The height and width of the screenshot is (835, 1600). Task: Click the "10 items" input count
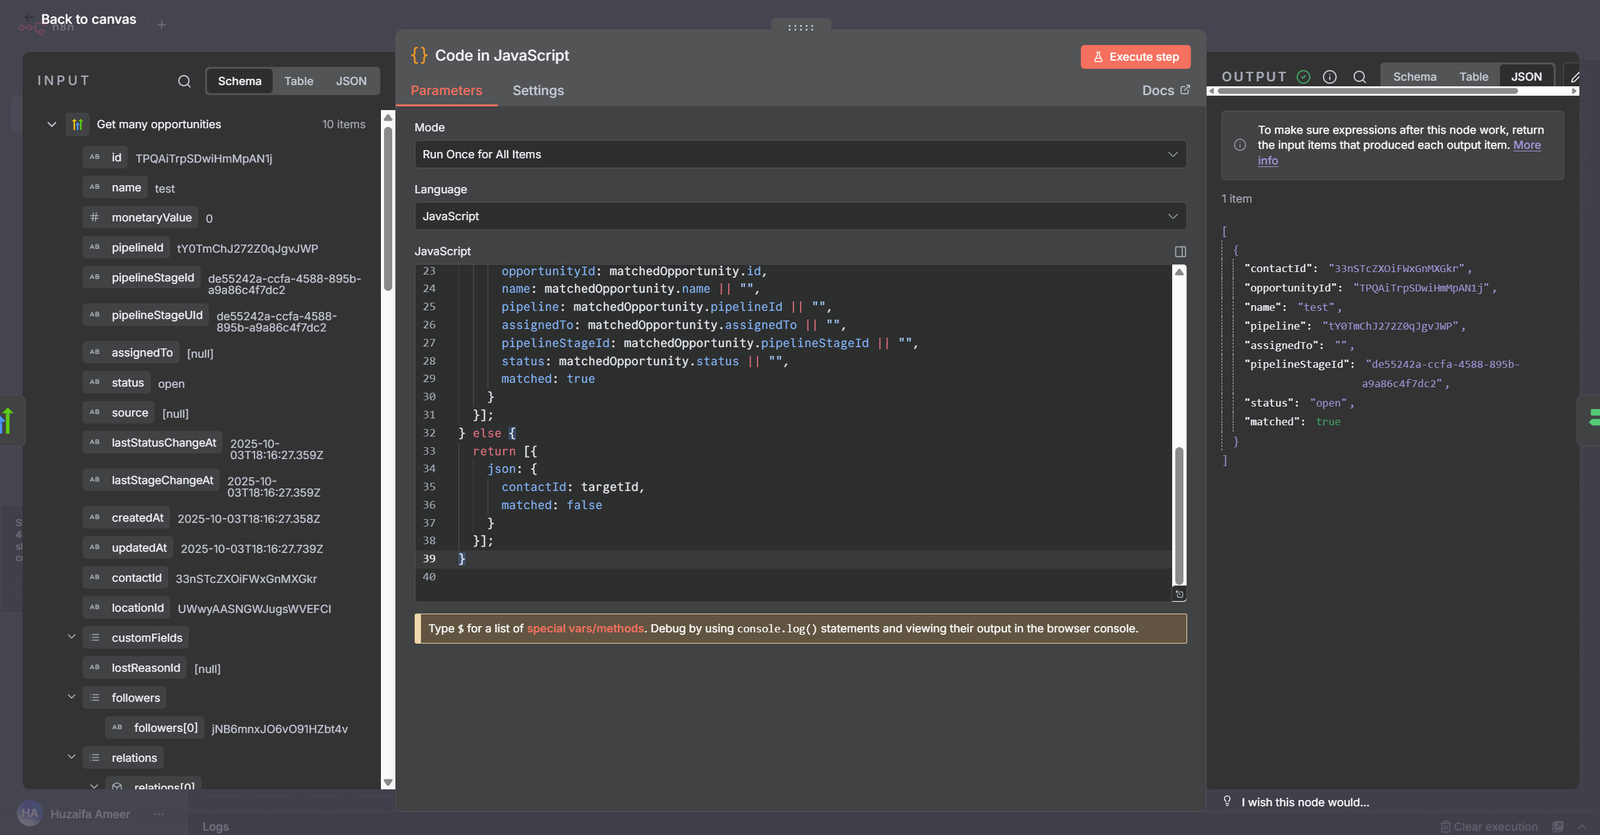(344, 125)
